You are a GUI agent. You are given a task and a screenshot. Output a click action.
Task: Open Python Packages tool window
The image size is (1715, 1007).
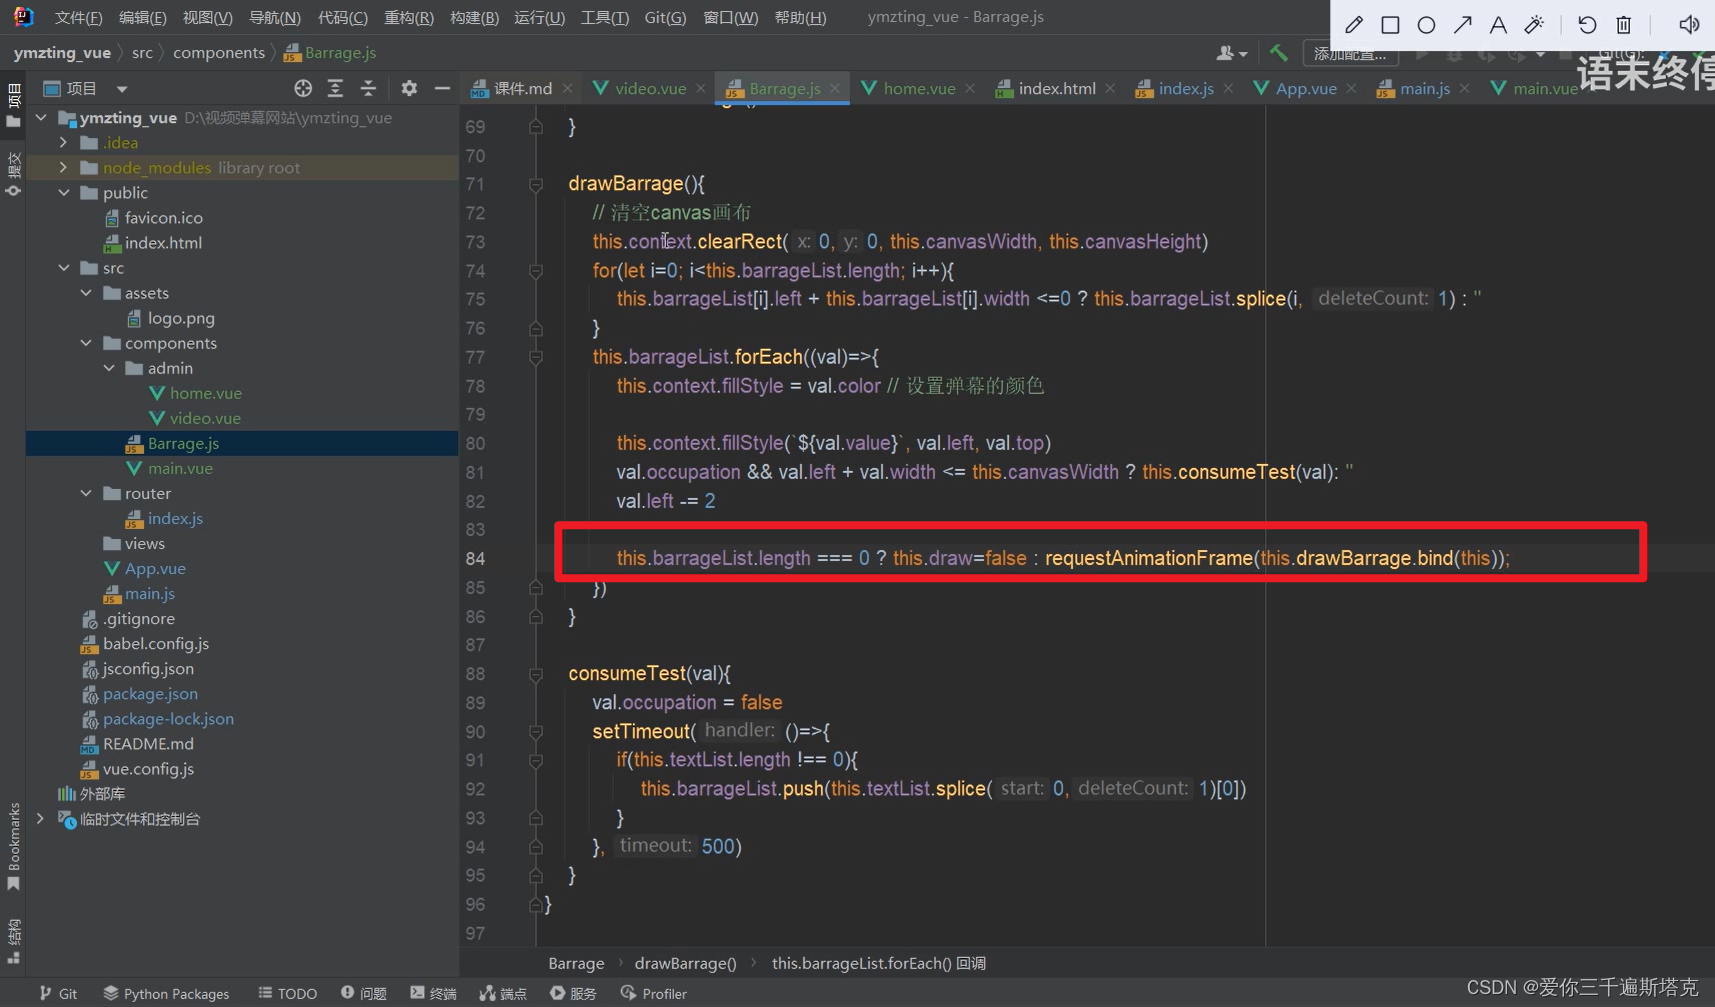[166, 993]
